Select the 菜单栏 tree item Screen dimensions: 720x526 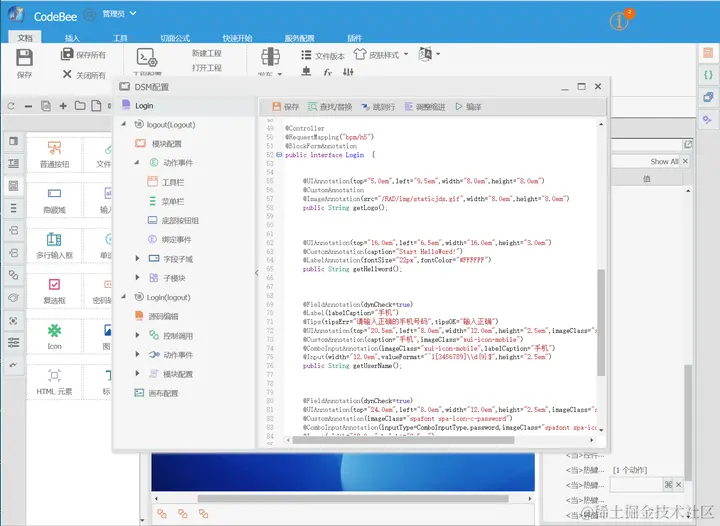pyautogui.click(x=166, y=201)
